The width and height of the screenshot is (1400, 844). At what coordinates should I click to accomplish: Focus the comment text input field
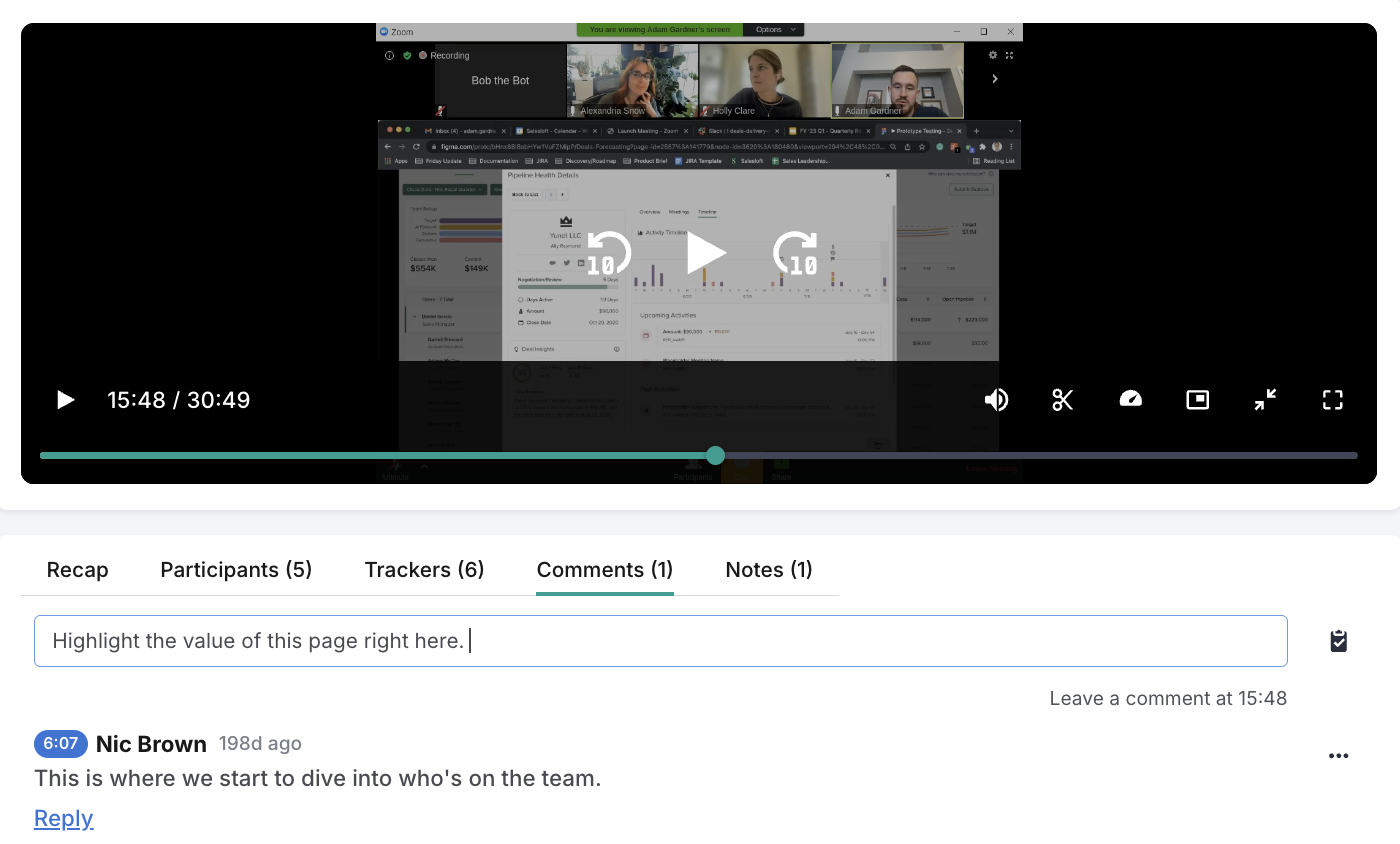pyautogui.click(x=660, y=641)
